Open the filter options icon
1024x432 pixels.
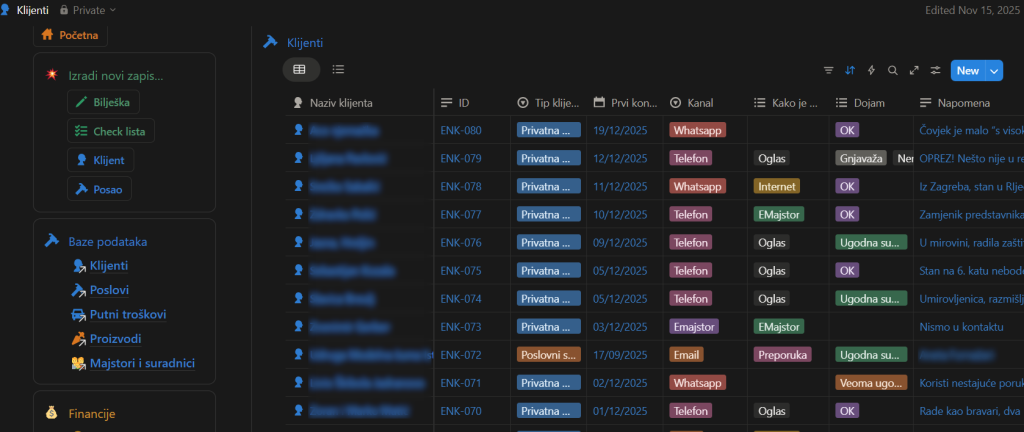(x=828, y=70)
